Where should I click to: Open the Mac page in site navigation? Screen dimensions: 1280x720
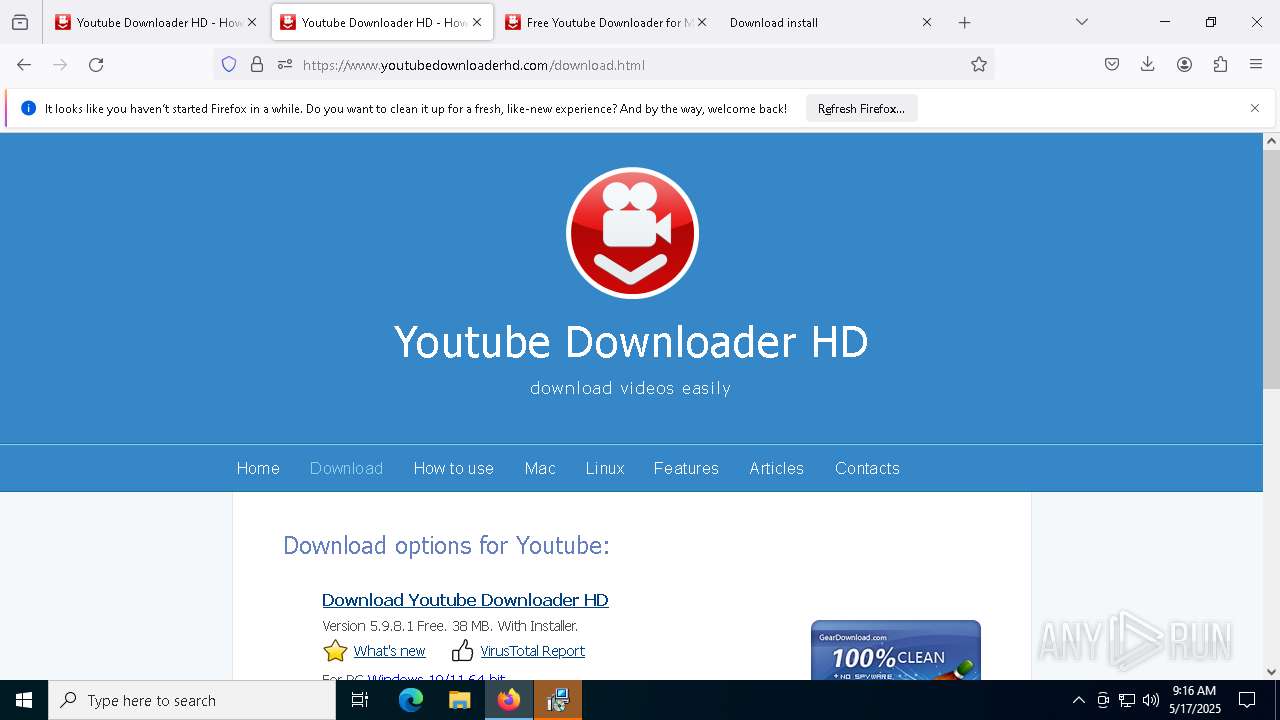(x=540, y=468)
